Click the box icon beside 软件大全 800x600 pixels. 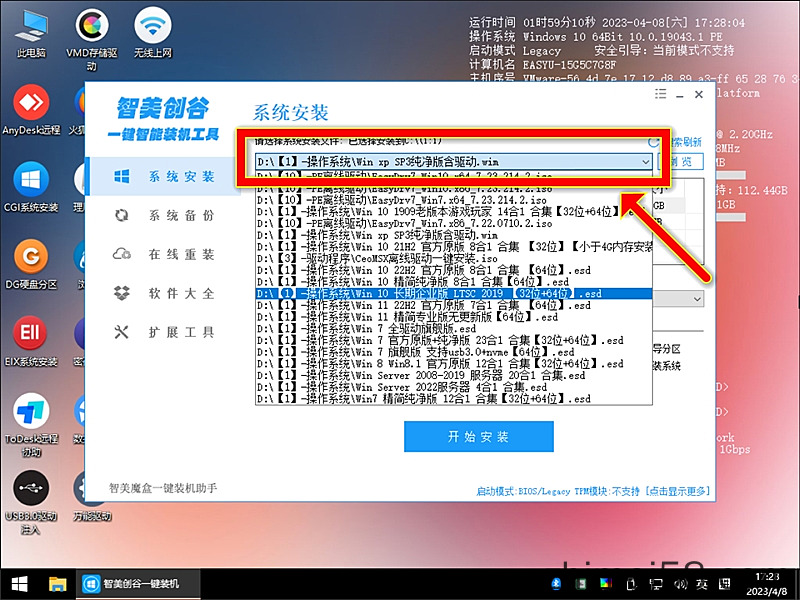(121, 293)
